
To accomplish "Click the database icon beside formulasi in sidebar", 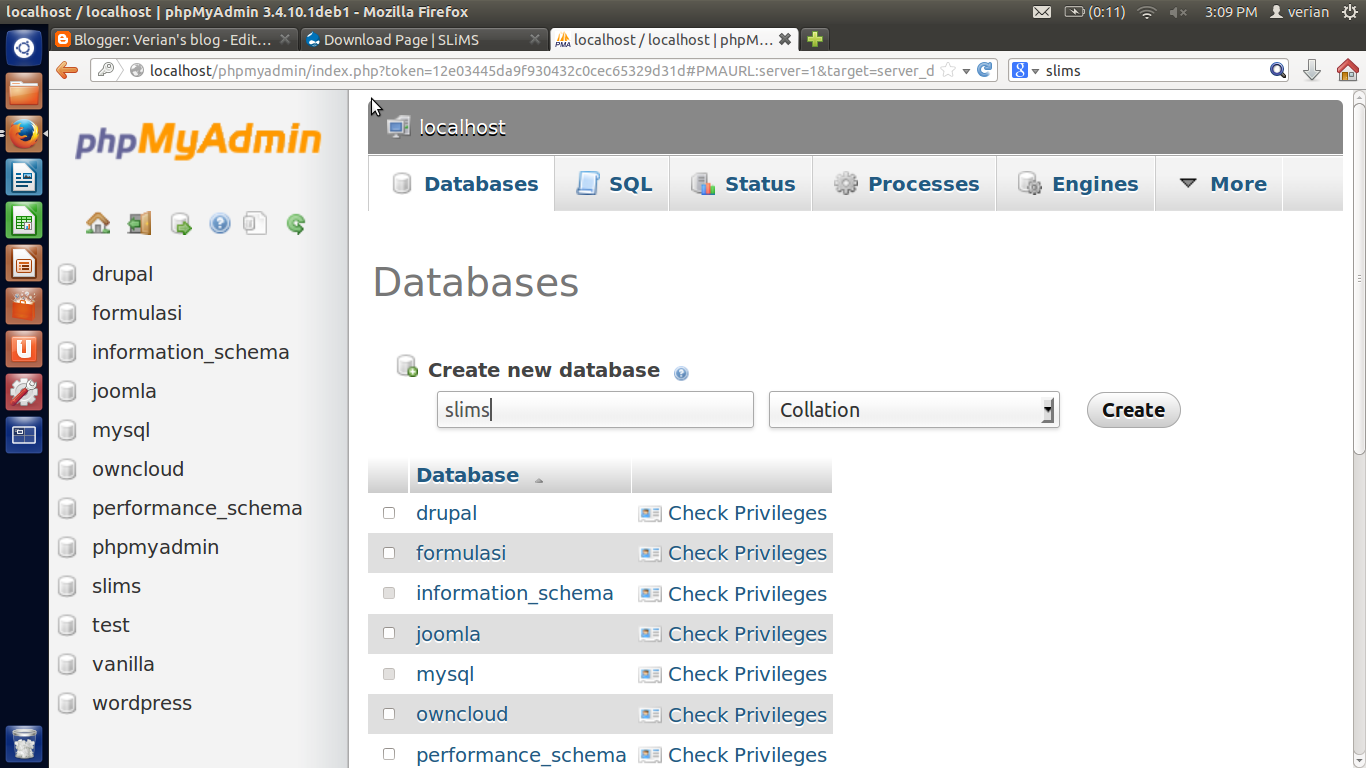I will pyautogui.click(x=67, y=313).
